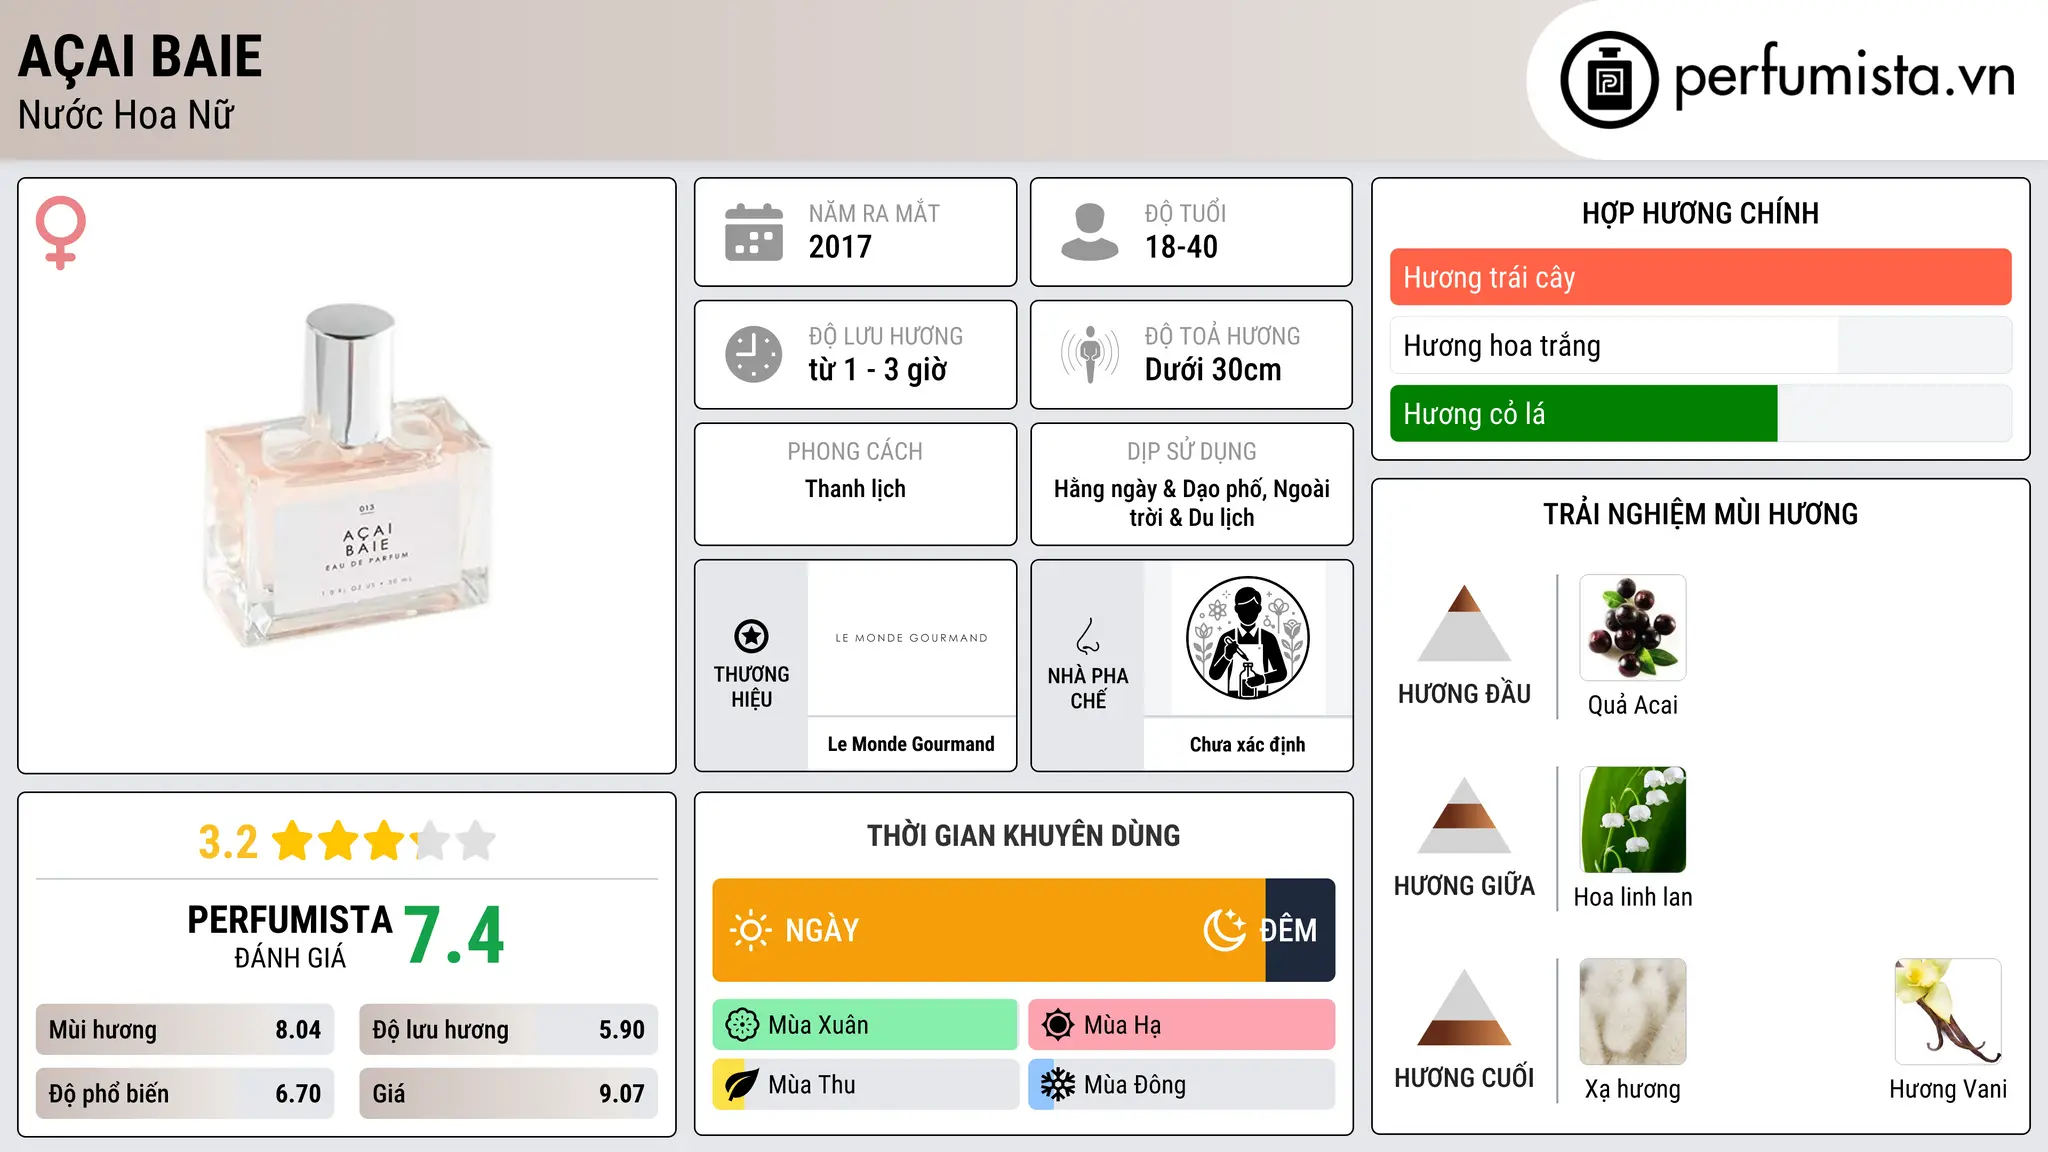The width and height of the screenshot is (2048, 1152).
Task: Select the Mùa Thu season tile
Action: click(865, 1085)
